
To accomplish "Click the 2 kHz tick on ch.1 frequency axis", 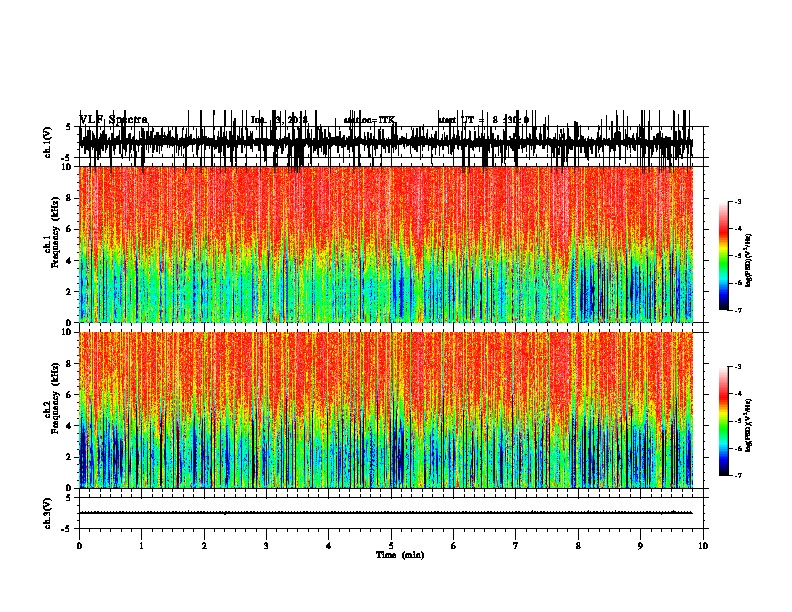I will (70, 291).
